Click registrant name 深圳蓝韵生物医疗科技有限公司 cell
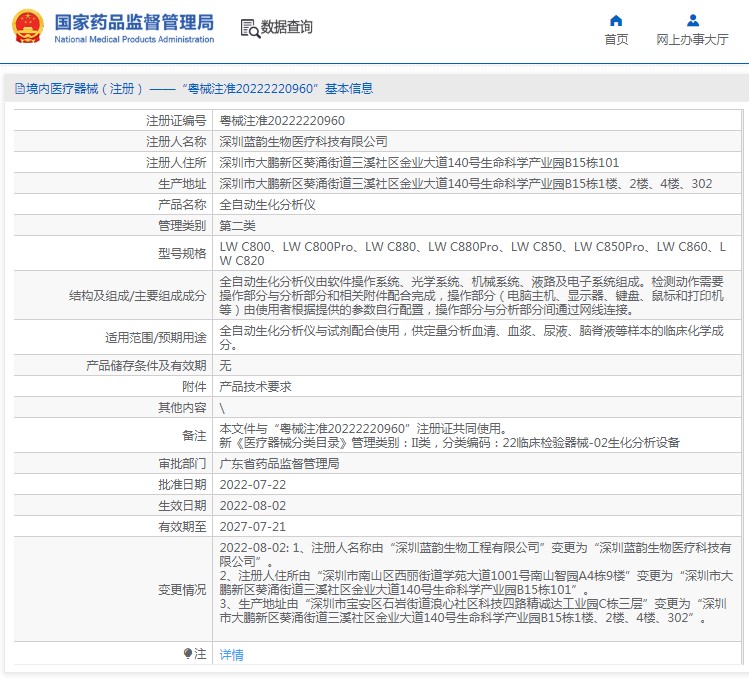 tap(303, 142)
